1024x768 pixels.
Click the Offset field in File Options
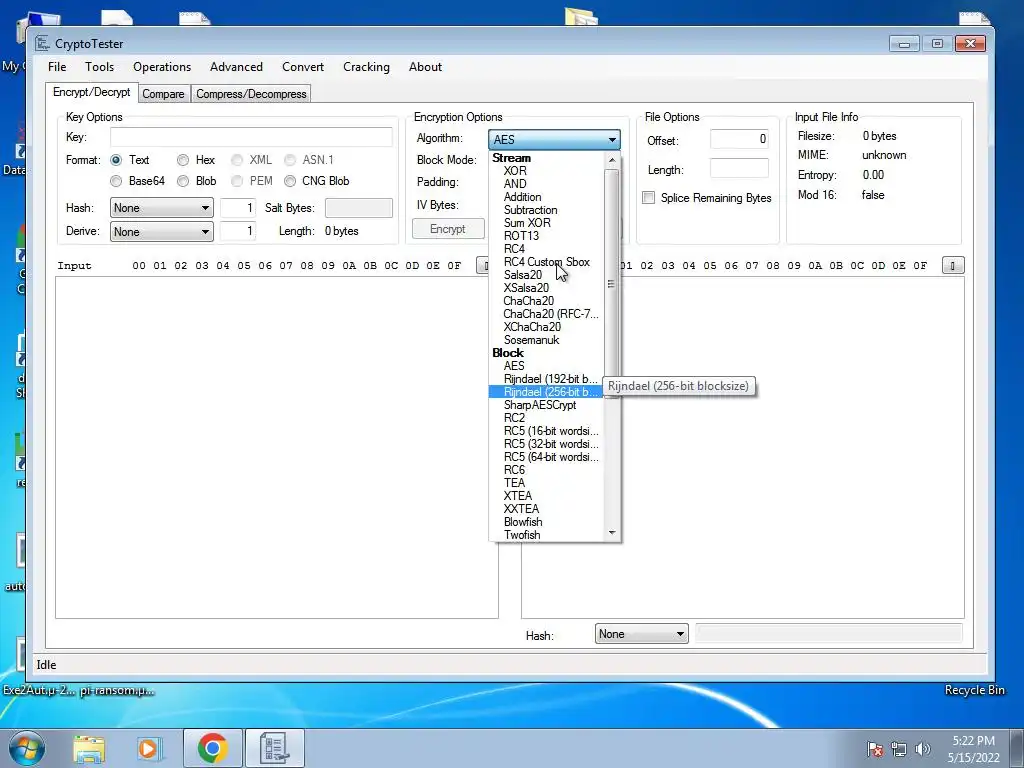pyautogui.click(x=739, y=139)
